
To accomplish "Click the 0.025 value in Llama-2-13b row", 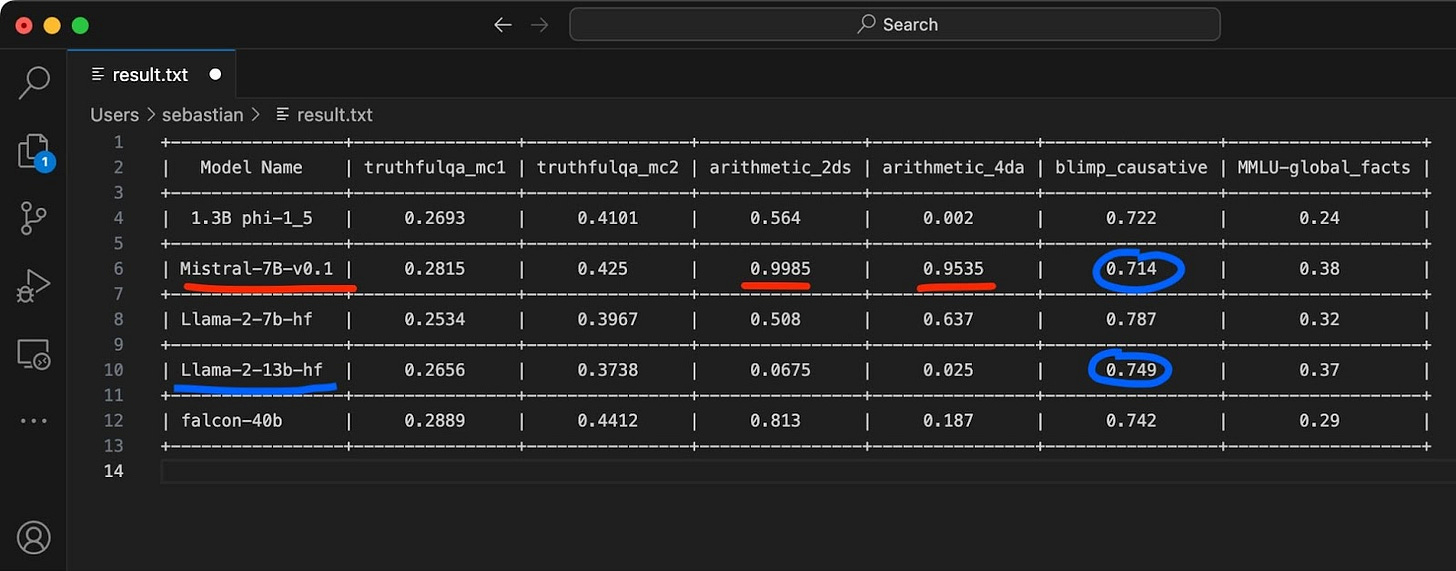I will point(948,370).
